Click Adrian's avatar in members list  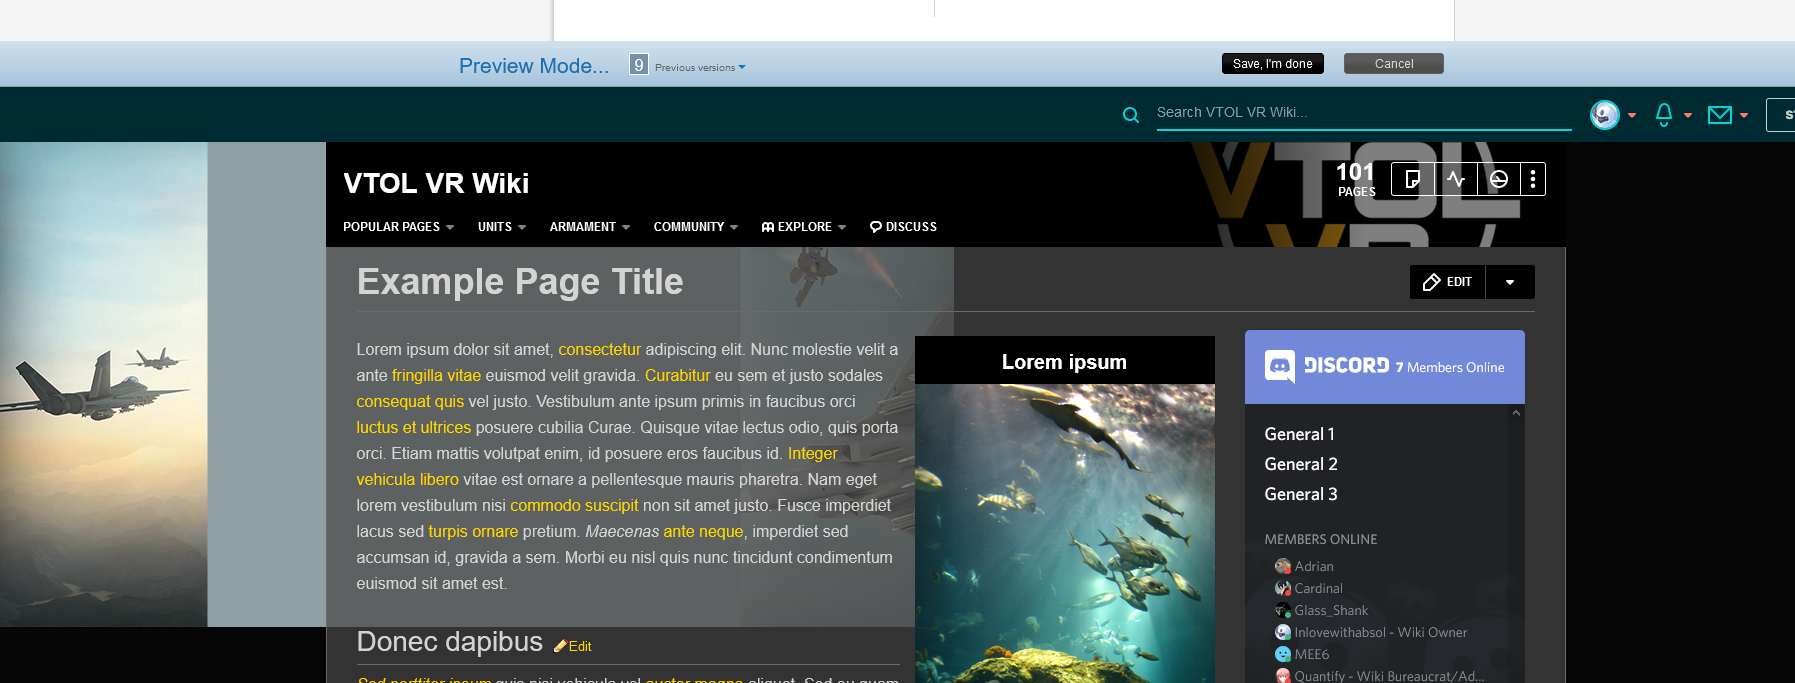point(1283,566)
